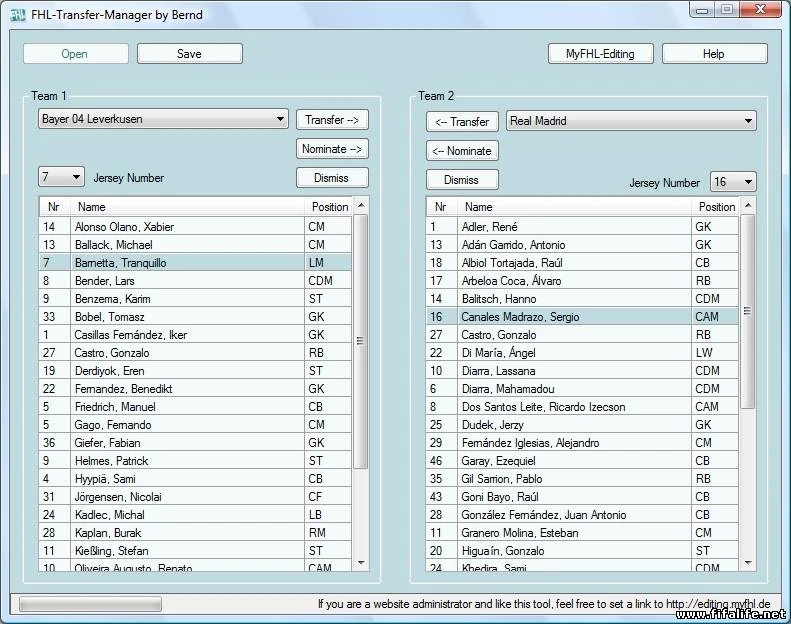The height and width of the screenshot is (624, 791).
Task: Select Gago, Fernando row
Action: point(195,425)
